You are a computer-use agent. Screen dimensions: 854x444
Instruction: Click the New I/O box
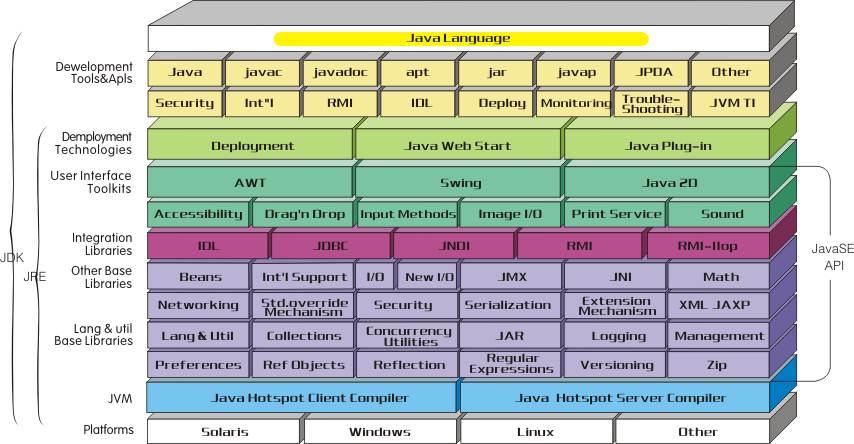428,277
